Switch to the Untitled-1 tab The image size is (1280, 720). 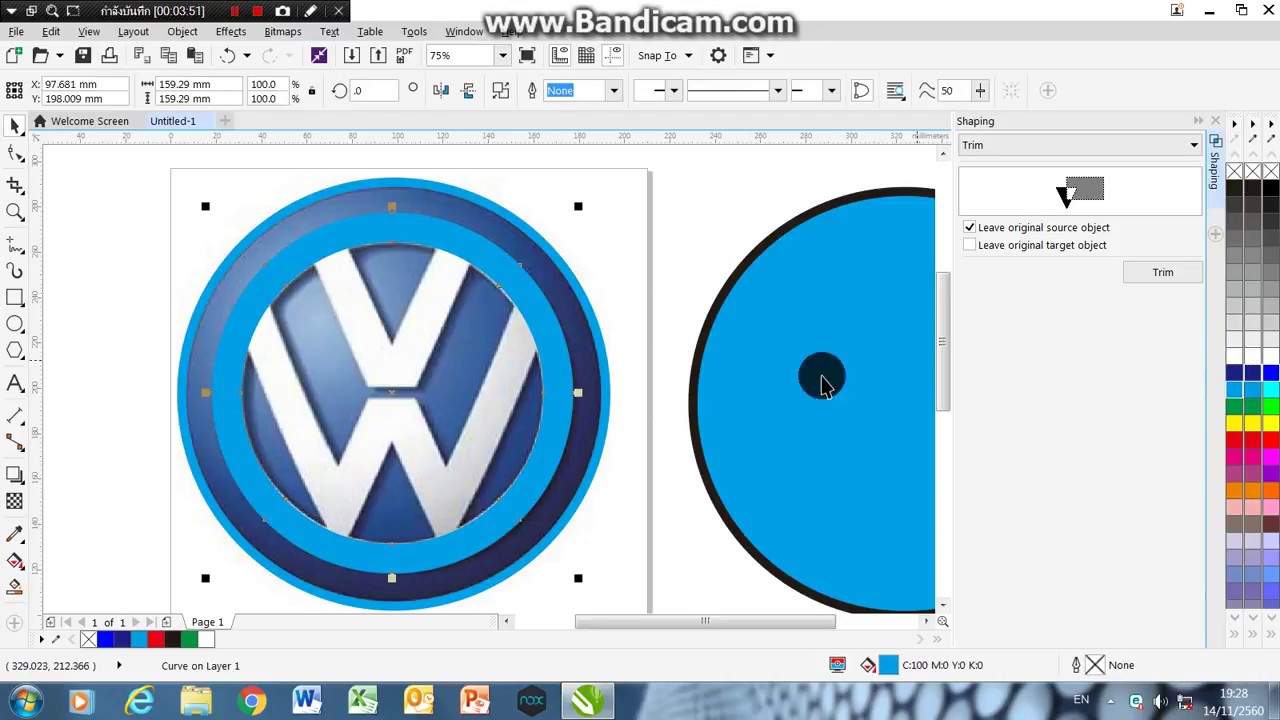click(x=173, y=121)
